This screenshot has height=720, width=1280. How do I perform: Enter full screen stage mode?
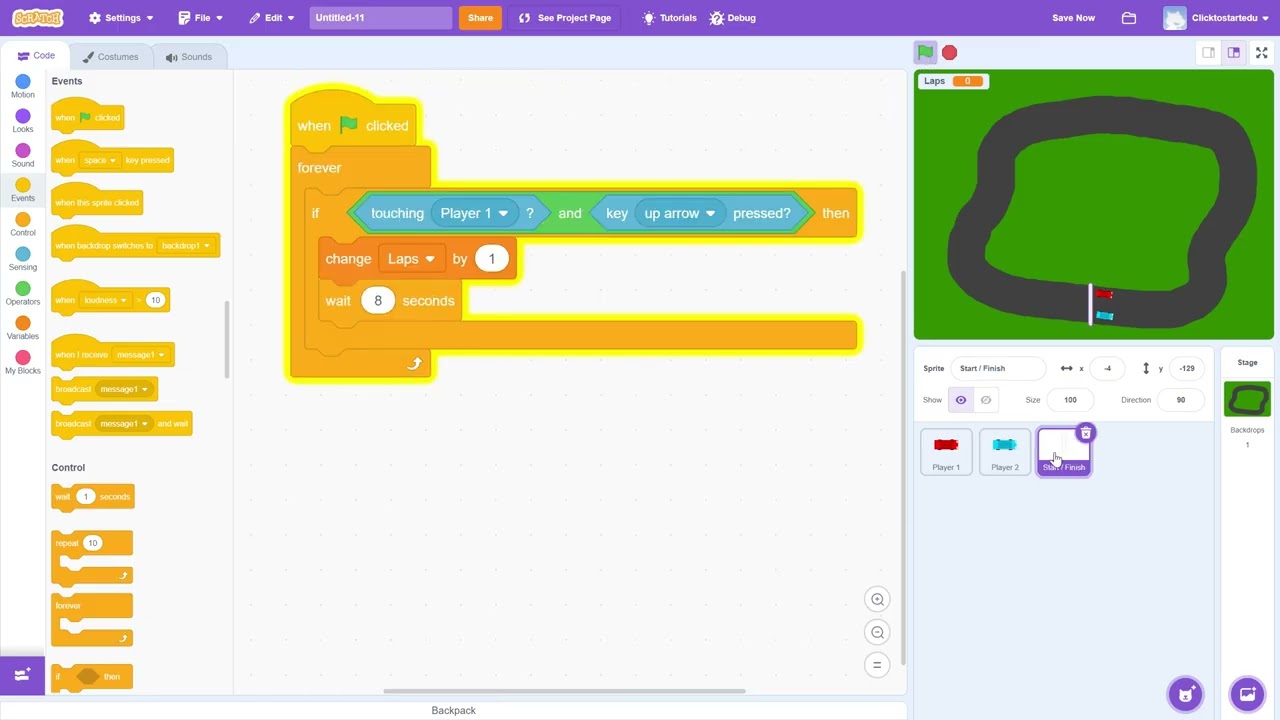click(1262, 53)
